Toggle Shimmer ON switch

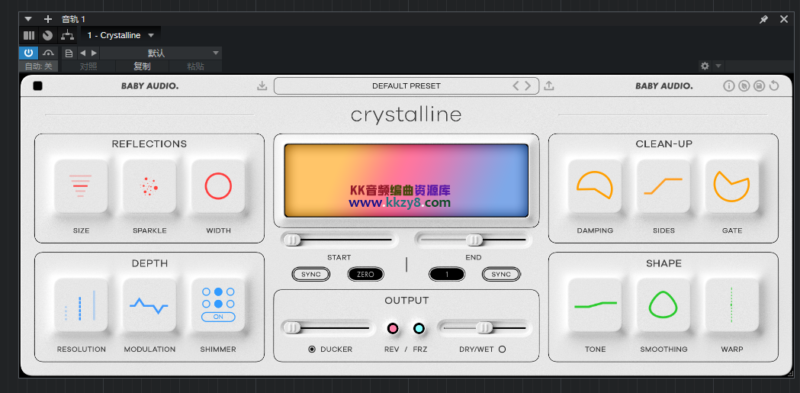tap(218, 317)
